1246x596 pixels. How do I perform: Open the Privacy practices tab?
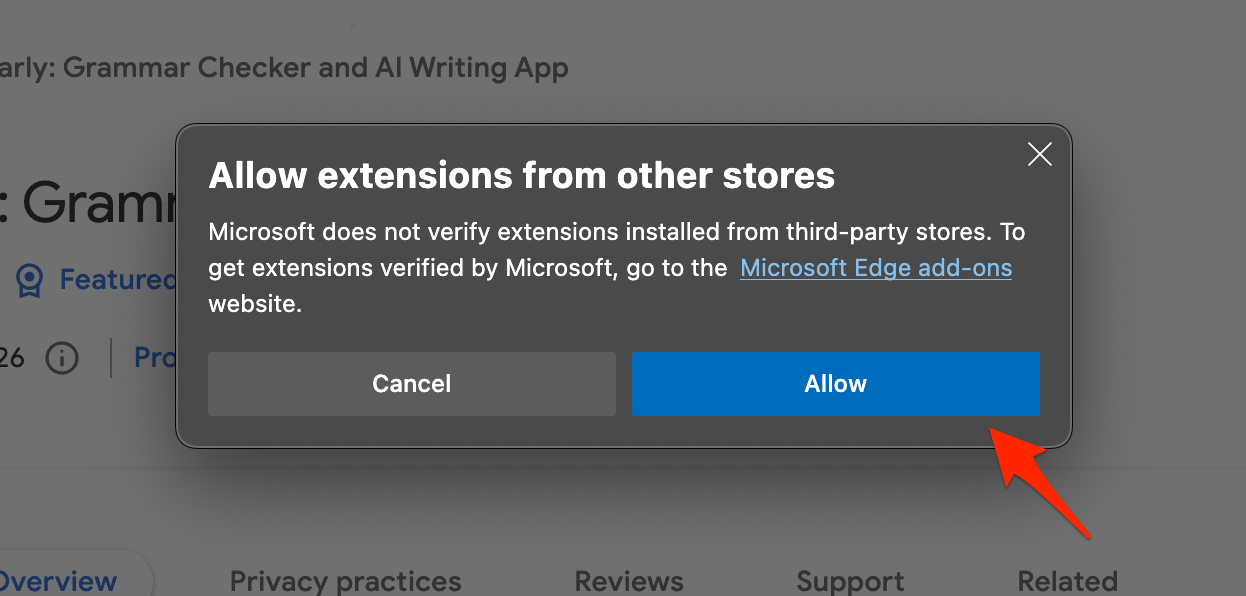pyautogui.click(x=345, y=580)
